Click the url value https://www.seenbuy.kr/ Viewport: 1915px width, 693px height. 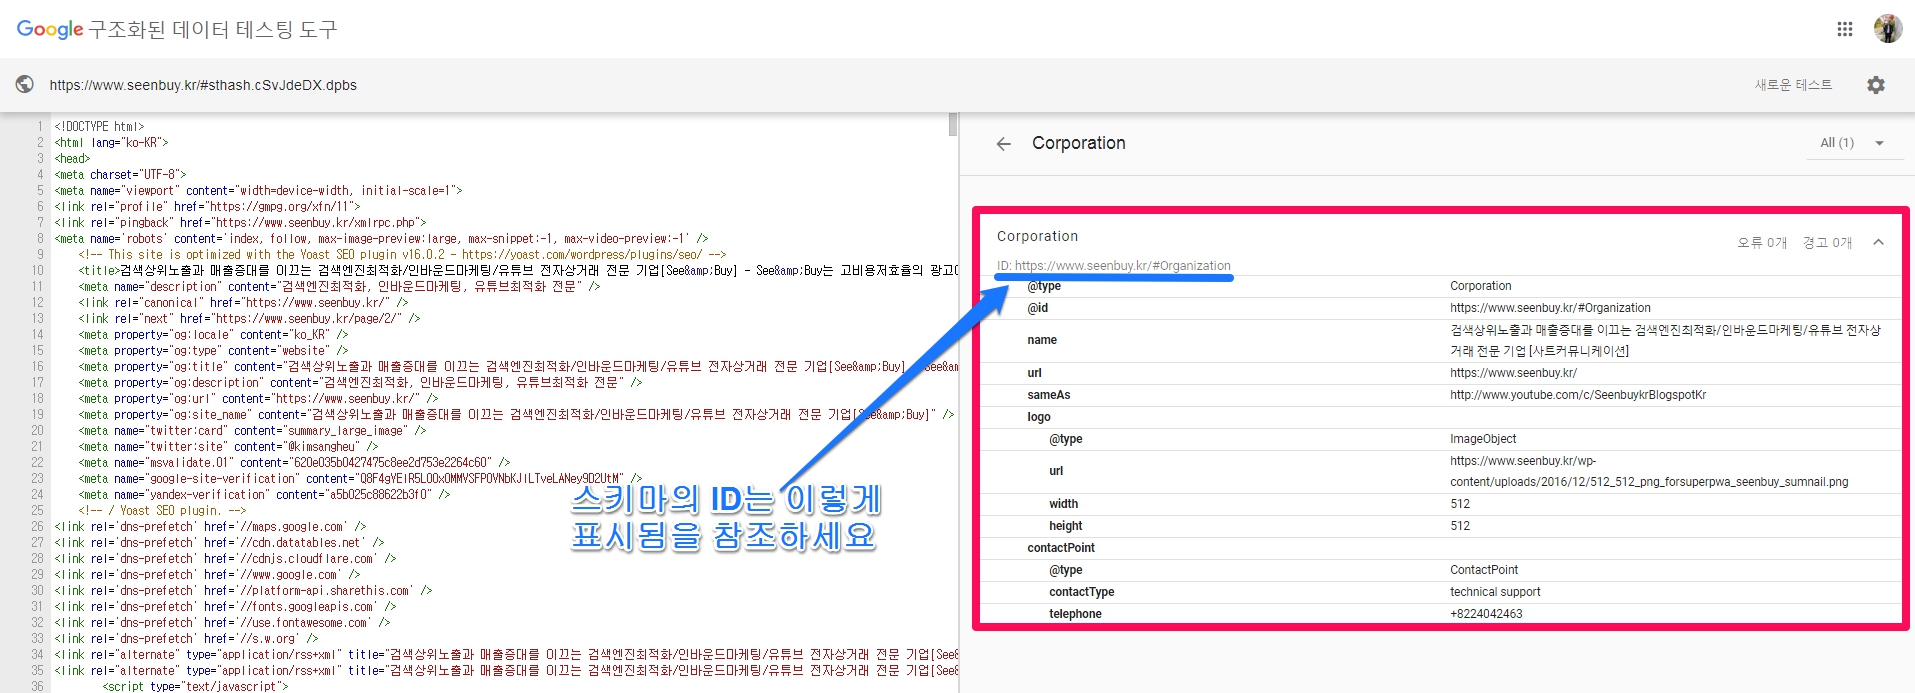point(1513,373)
